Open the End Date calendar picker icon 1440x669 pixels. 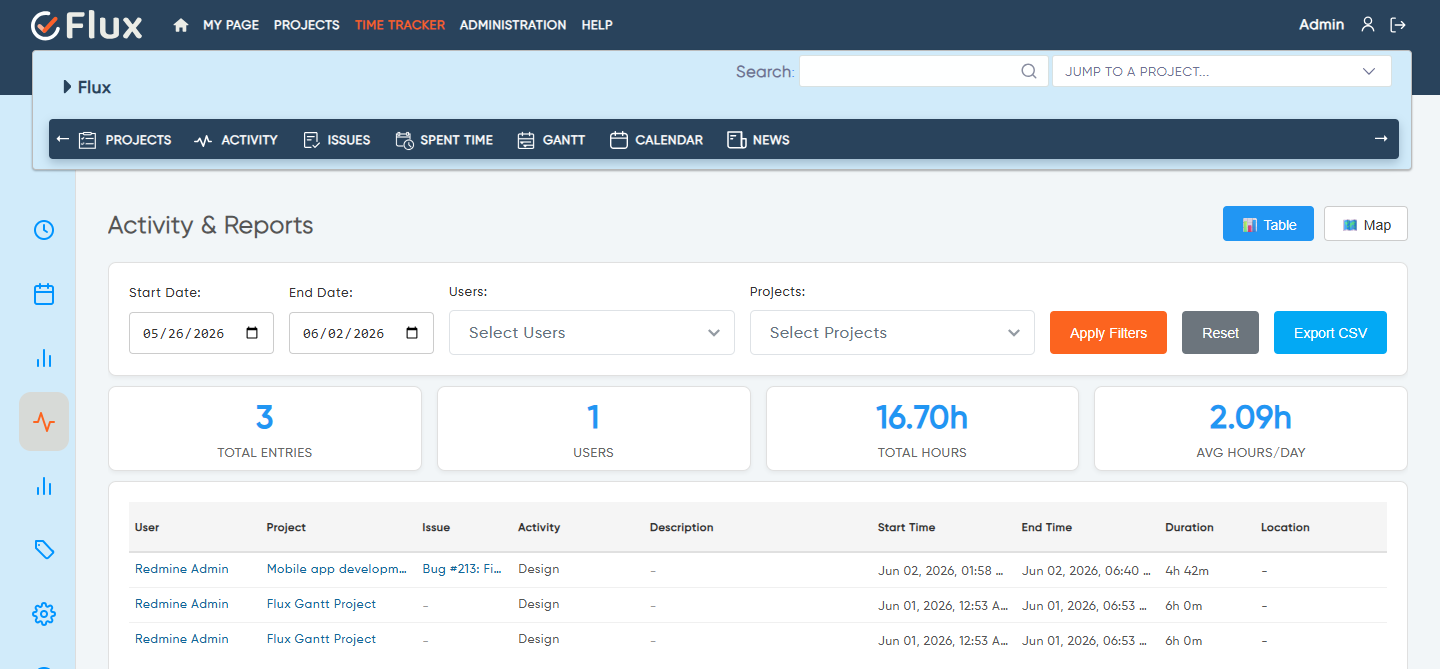(412, 333)
